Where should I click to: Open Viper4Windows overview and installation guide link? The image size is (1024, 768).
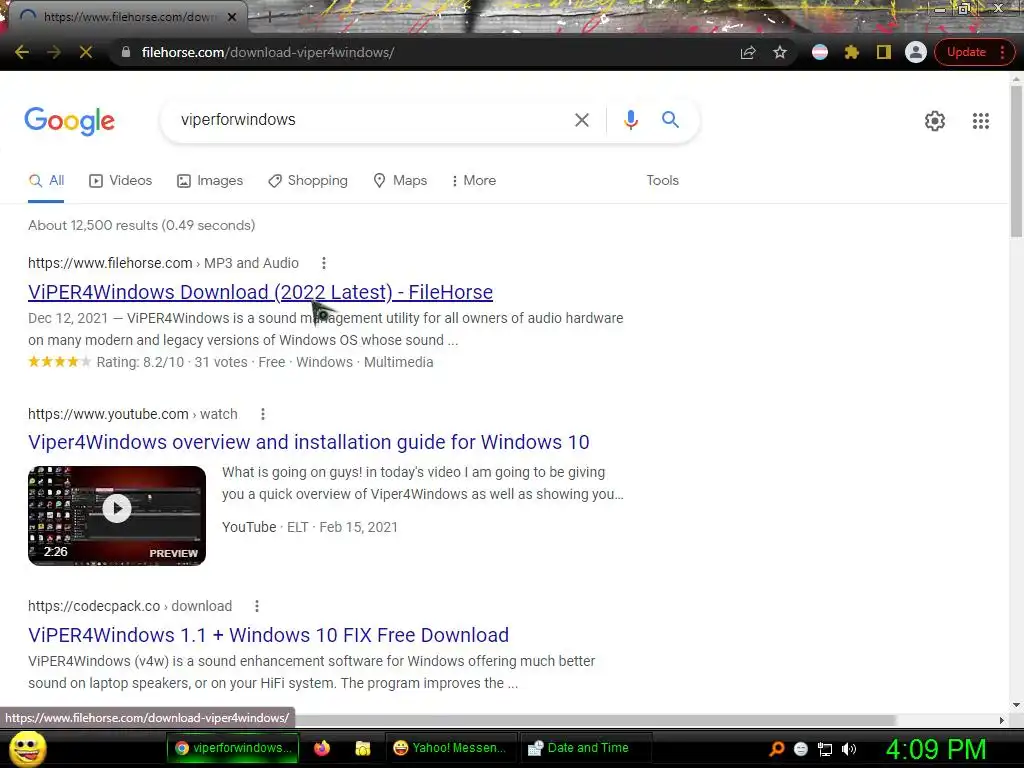[308, 443]
